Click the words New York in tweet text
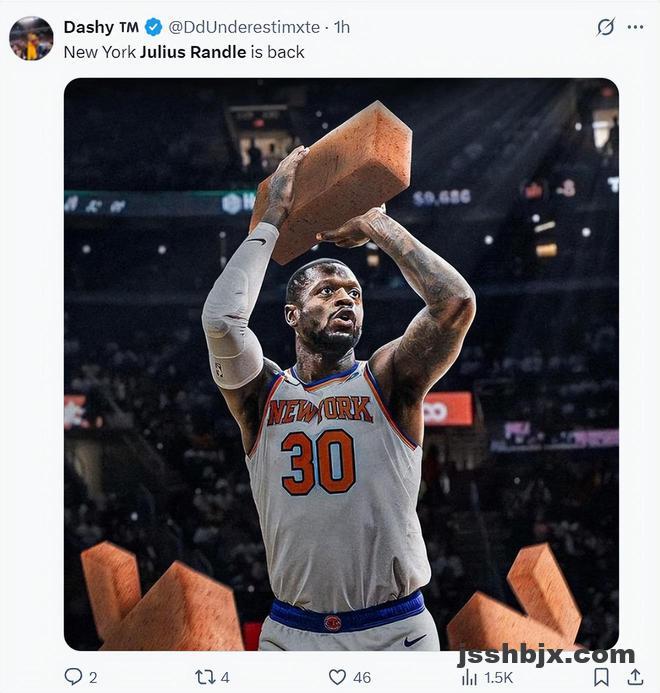The height and width of the screenshot is (693, 660). coord(100,52)
